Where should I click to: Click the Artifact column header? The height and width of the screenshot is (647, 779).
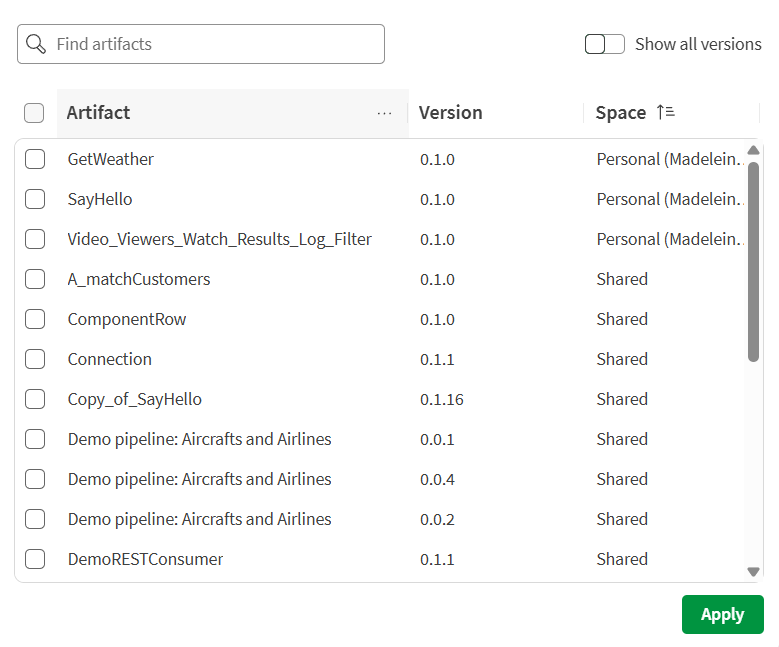click(98, 113)
